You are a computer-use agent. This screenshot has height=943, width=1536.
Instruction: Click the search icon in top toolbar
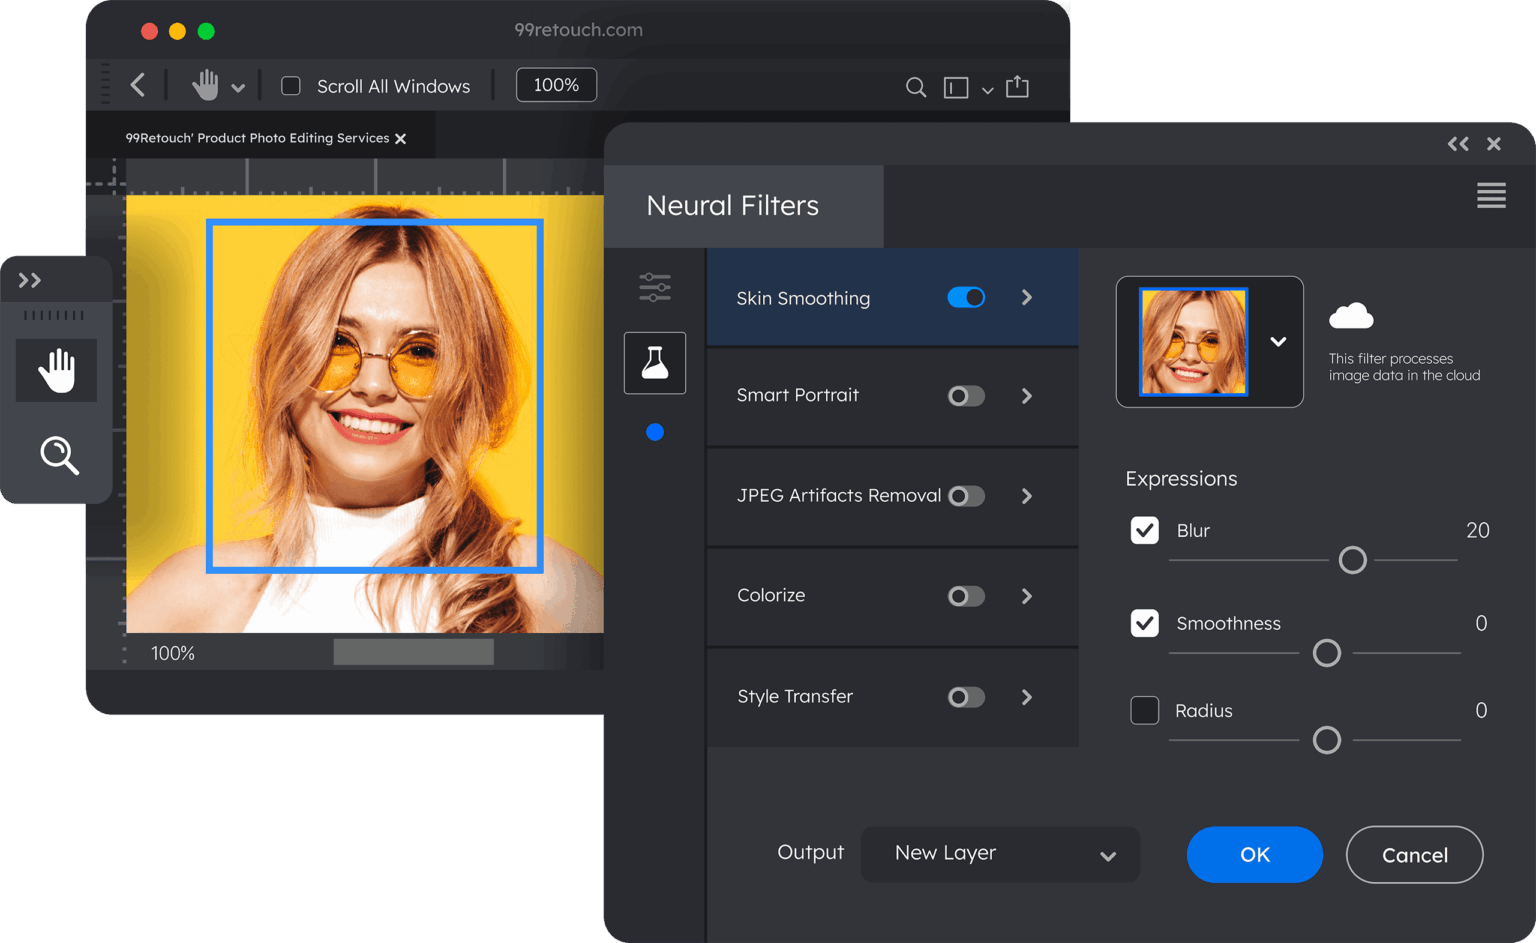[x=915, y=88]
